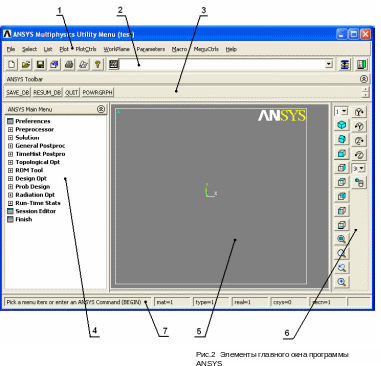
Task: Click the SAVE_DB toolbar button
Action: coord(18,92)
